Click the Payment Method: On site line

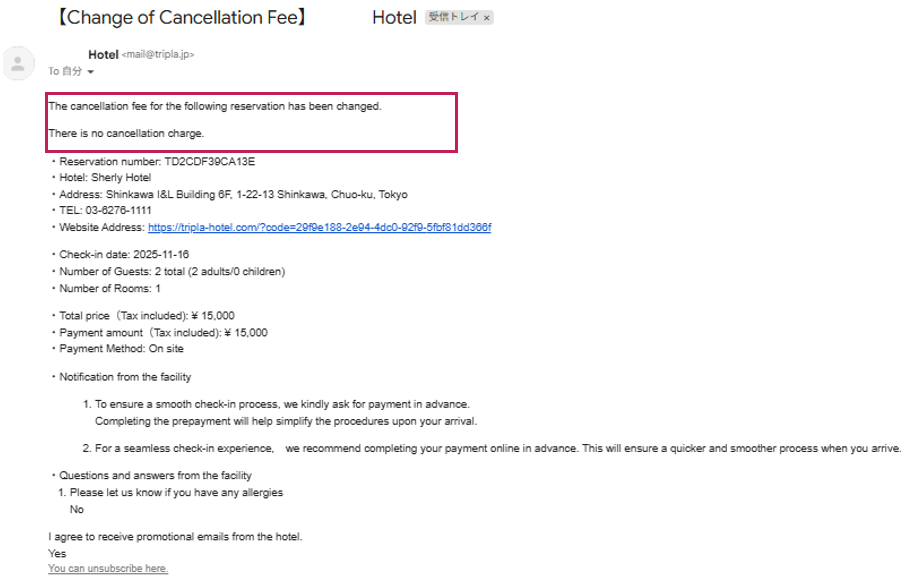121,349
